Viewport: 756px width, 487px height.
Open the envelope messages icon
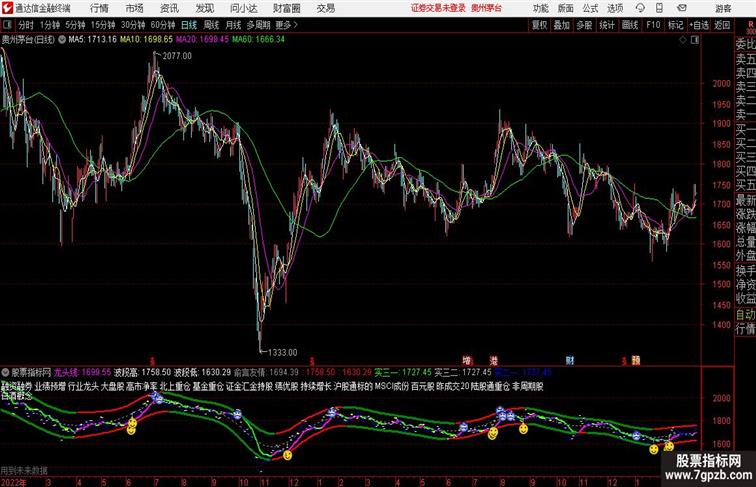[682, 8]
